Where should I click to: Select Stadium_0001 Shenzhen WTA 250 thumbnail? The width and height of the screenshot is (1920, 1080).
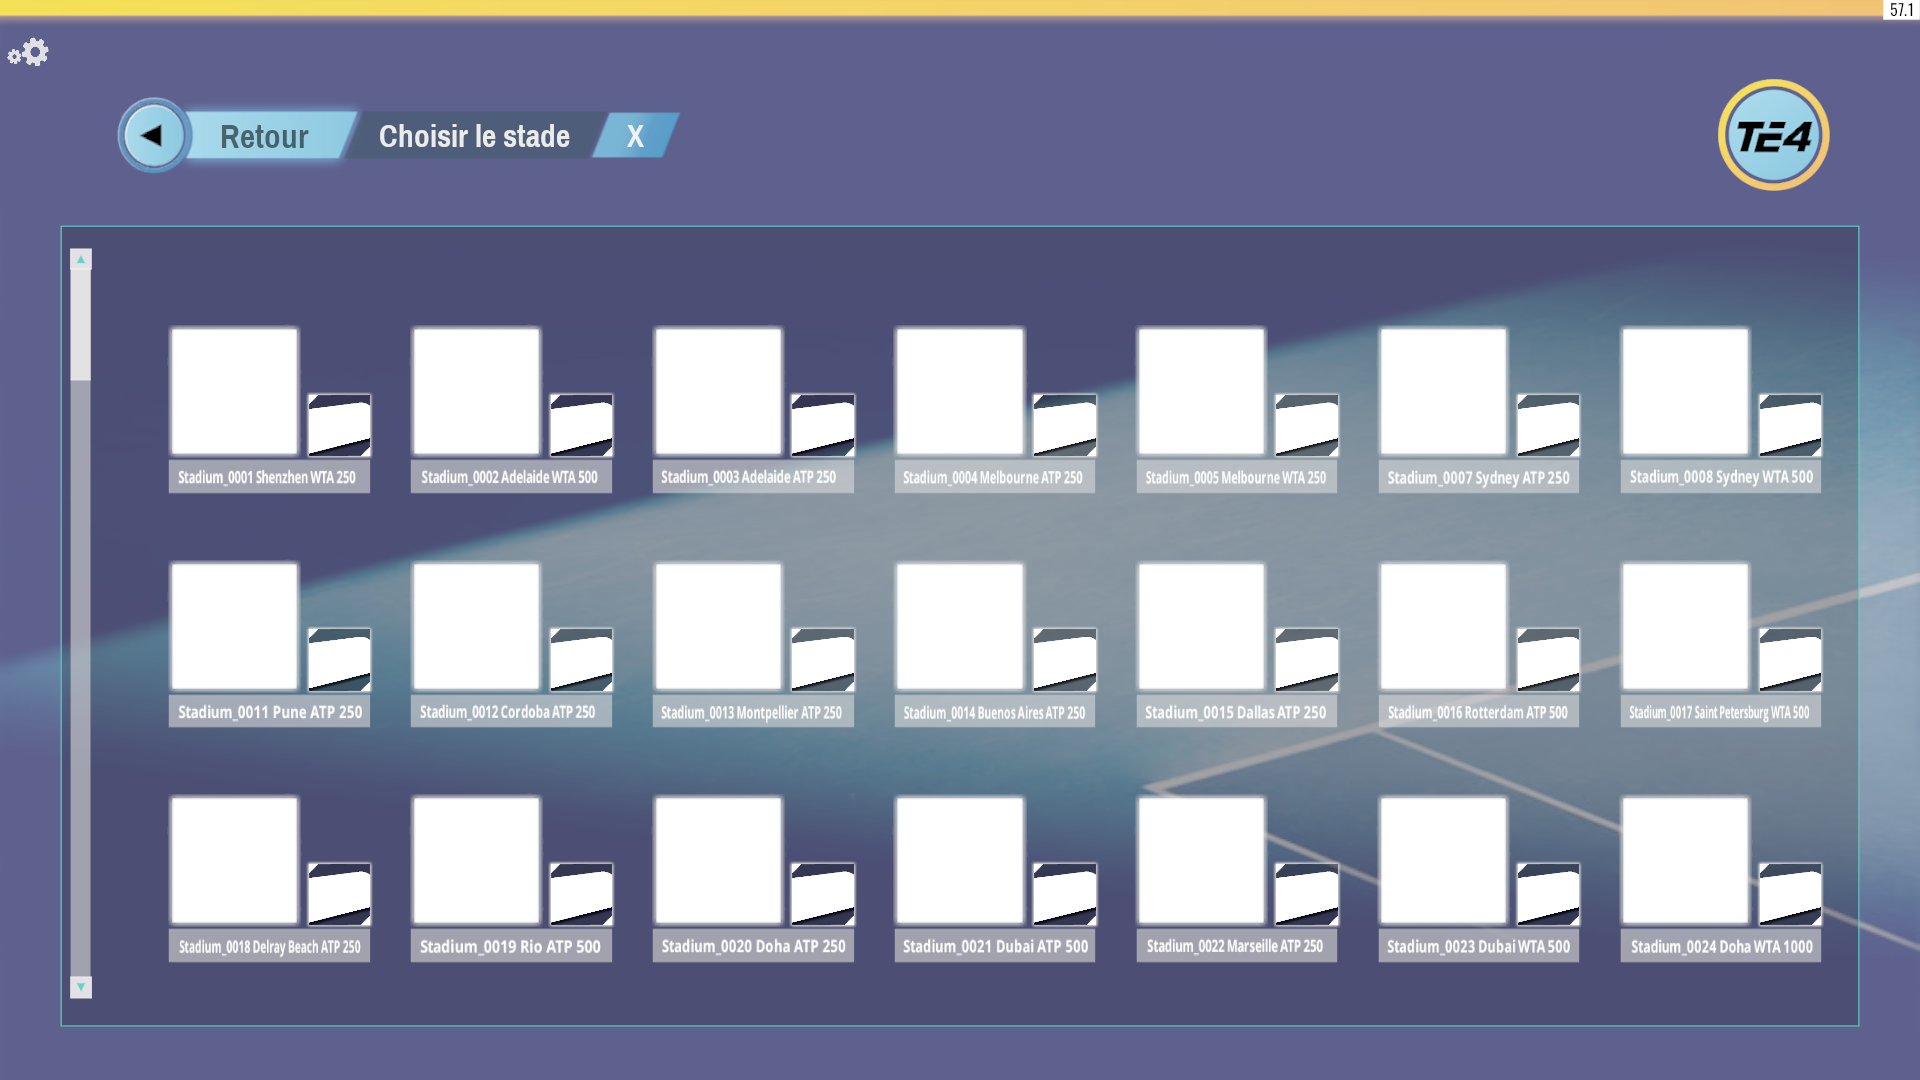(234, 392)
